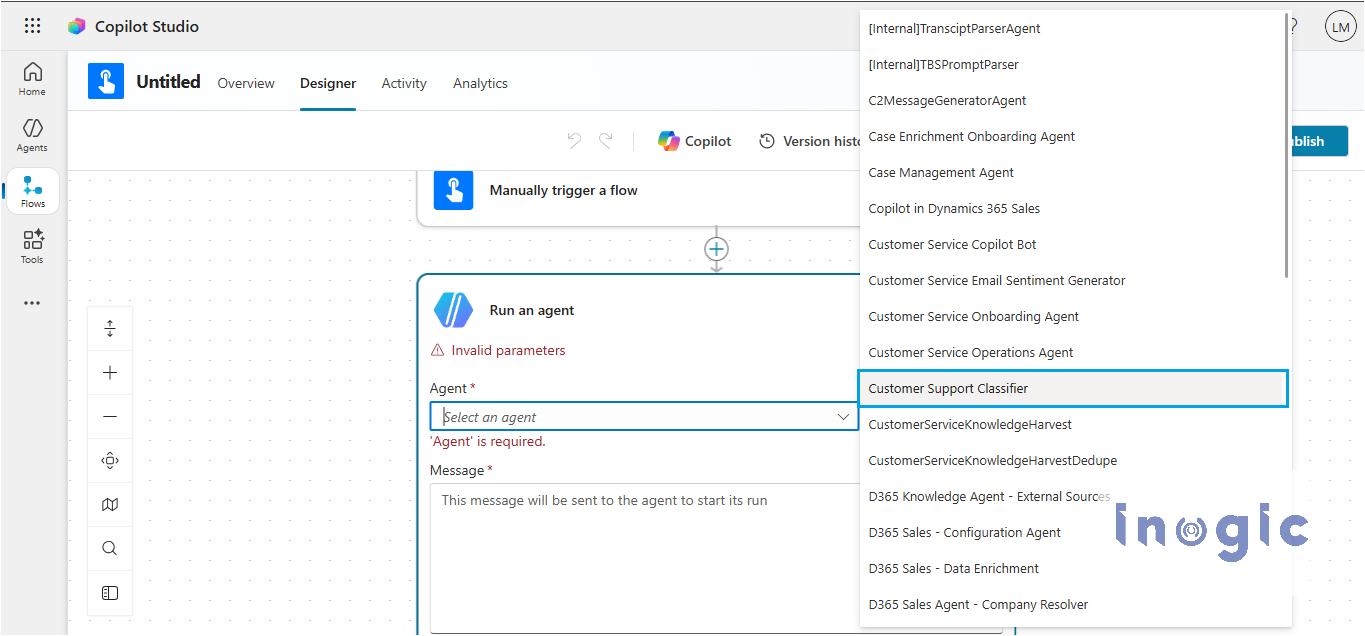Choose C2MessageGeneratorAgent option

click(x=1072, y=100)
